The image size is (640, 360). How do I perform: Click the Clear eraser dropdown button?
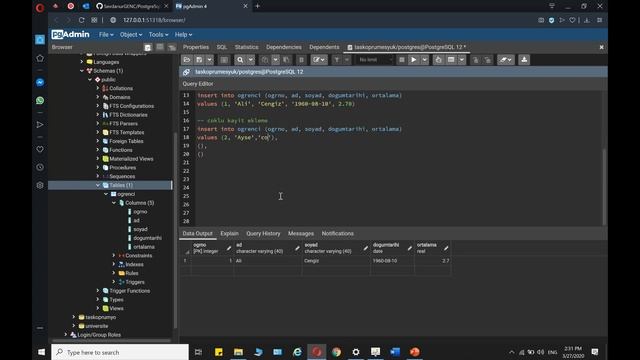coord(506,60)
